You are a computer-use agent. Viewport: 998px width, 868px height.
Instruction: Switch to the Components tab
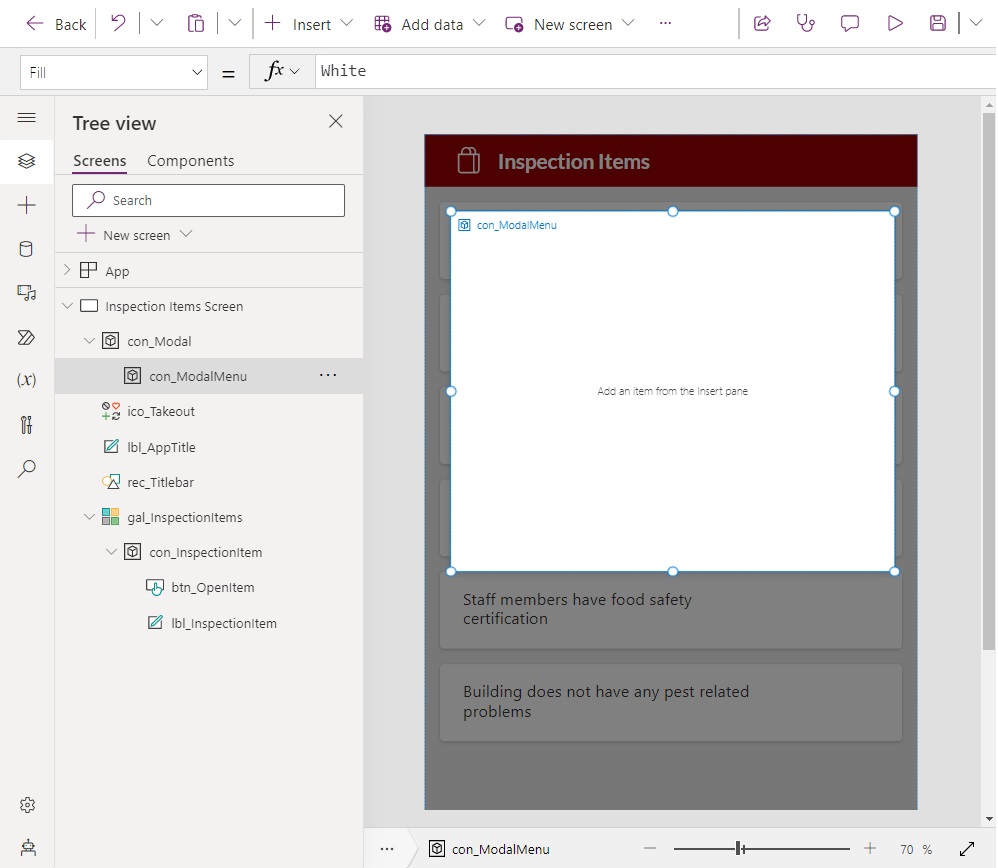tap(193, 160)
